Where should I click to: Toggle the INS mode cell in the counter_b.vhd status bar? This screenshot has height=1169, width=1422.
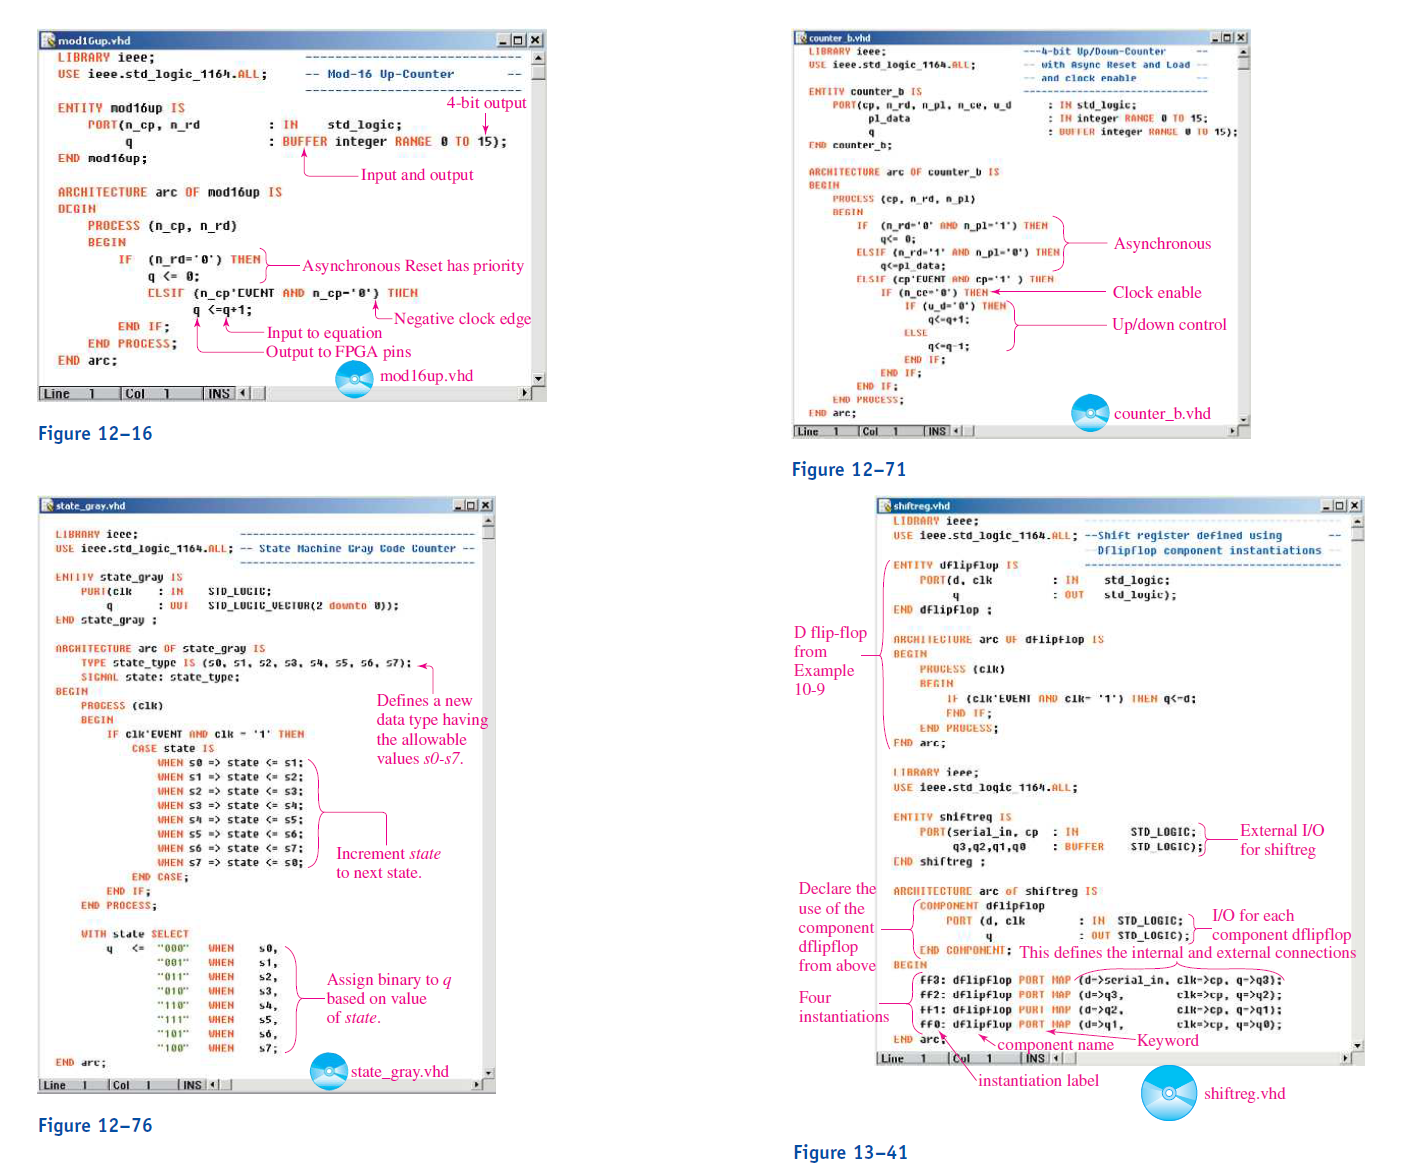point(936,431)
